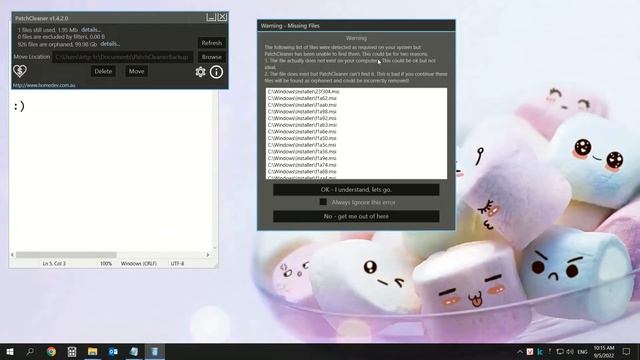
Task: Switch to PatchCleaner taskbar icon
Action: 155,351
